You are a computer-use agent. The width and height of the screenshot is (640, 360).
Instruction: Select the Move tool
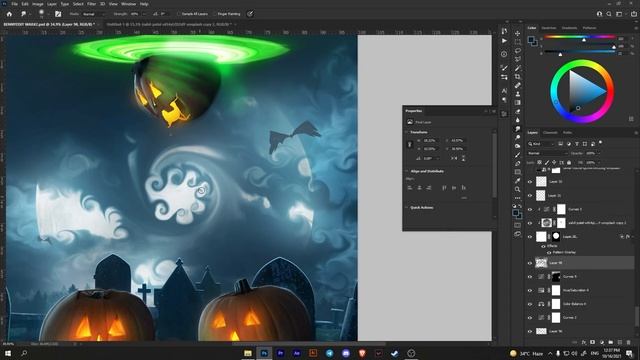[x=518, y=33]
